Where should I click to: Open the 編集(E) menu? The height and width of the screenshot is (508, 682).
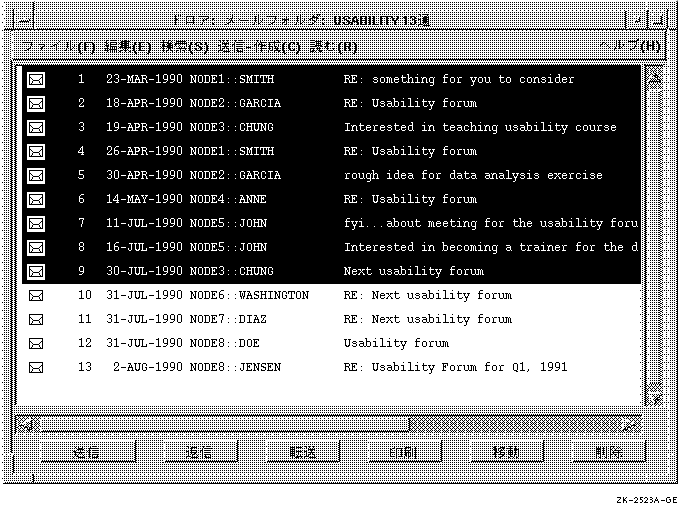(128, 47)
